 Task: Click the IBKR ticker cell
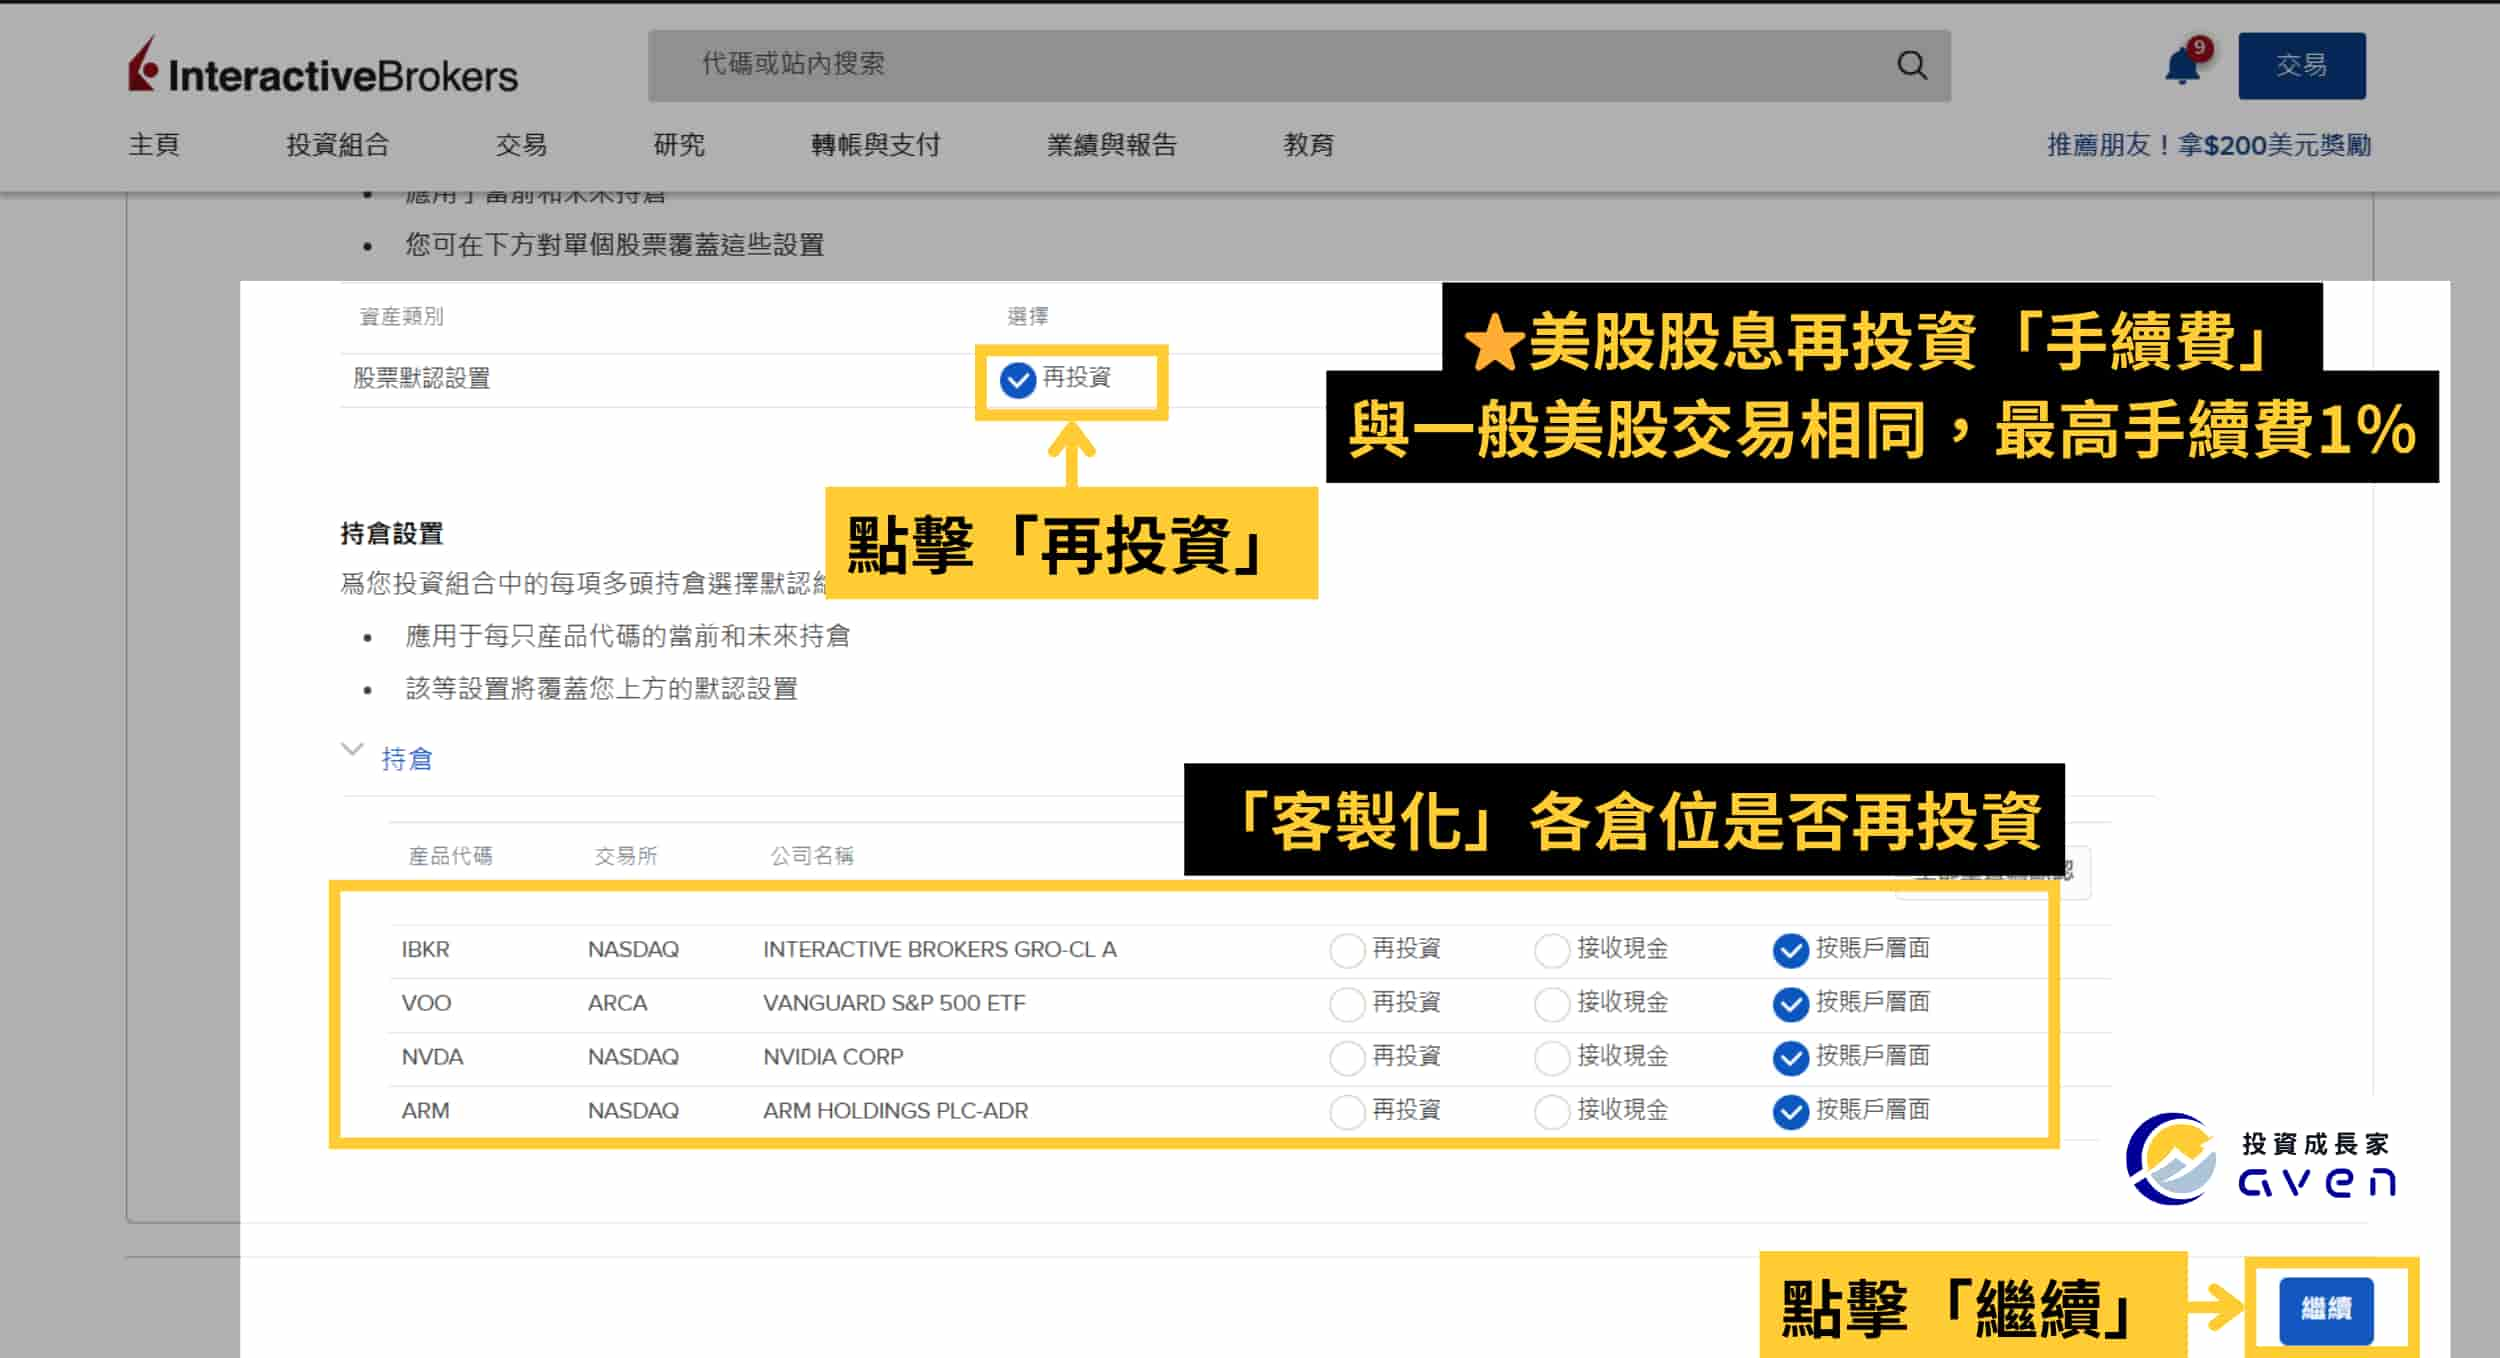425,949
